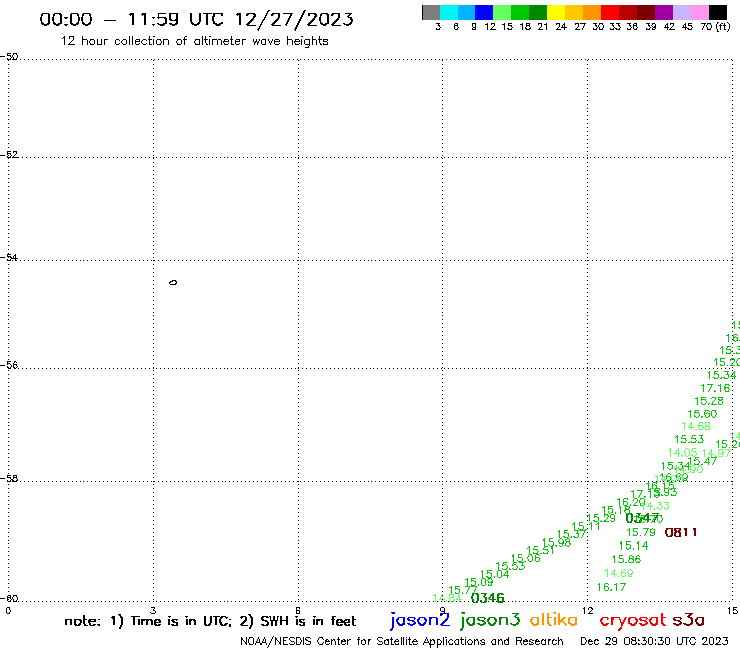
Task: Click the wave height value 15.79
Action: coord(640,532)
